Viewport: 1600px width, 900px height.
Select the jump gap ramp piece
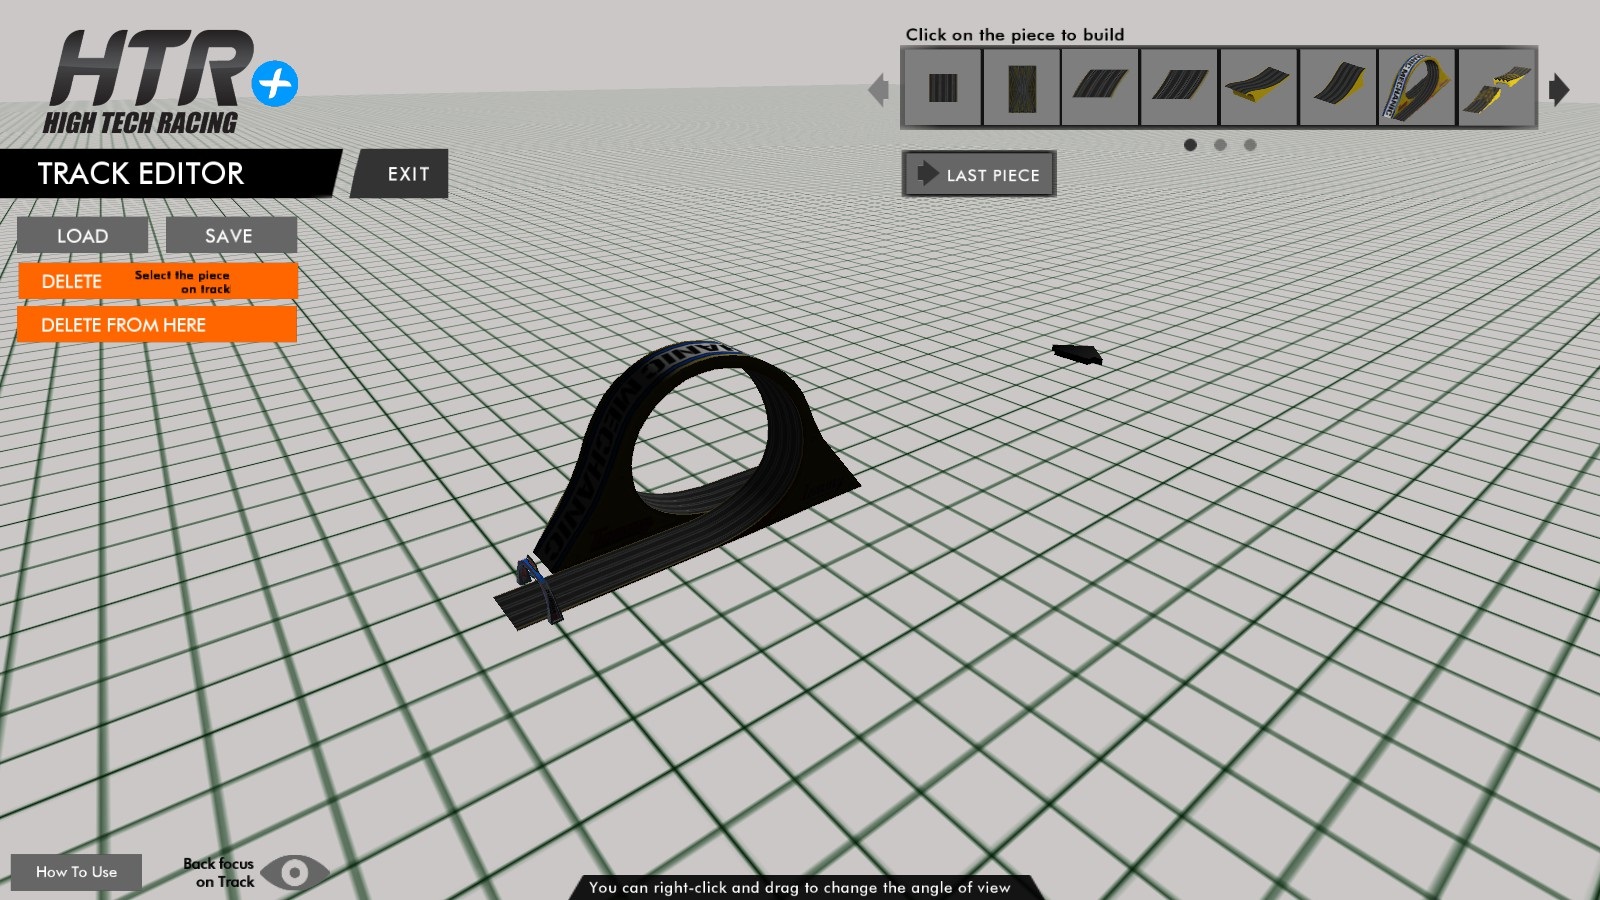(x=1496, y=88)
